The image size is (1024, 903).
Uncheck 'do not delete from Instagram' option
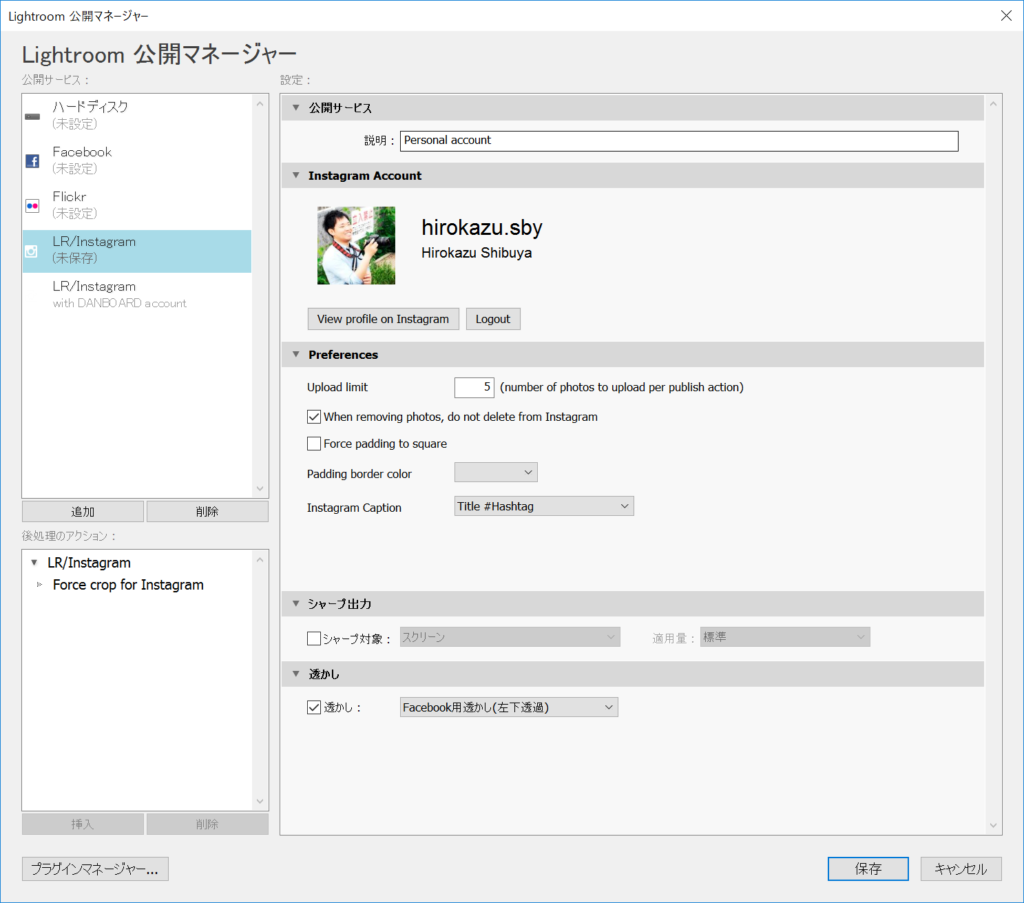click(x=314, y=417)
